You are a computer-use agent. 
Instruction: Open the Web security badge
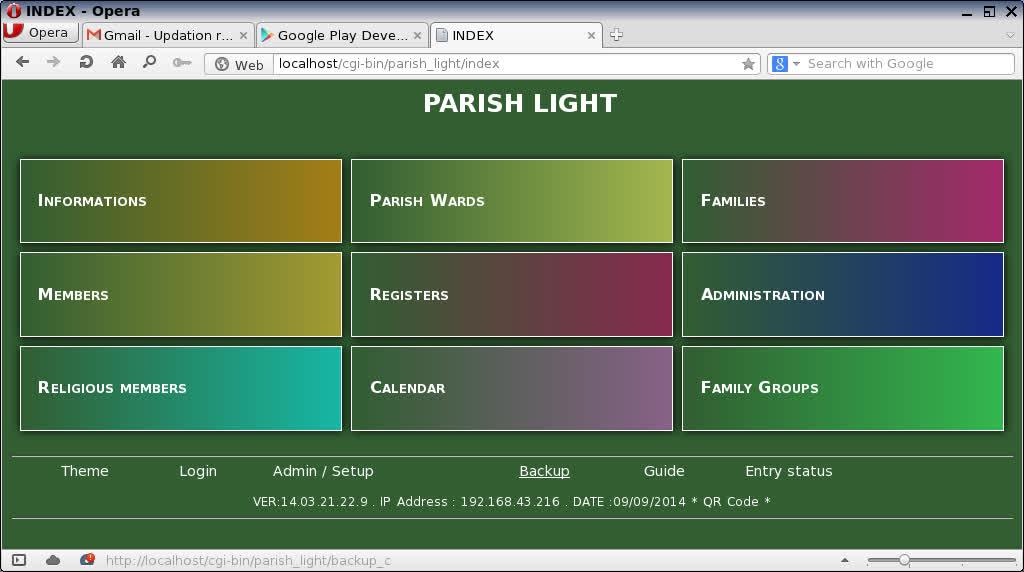click(239, 65)
